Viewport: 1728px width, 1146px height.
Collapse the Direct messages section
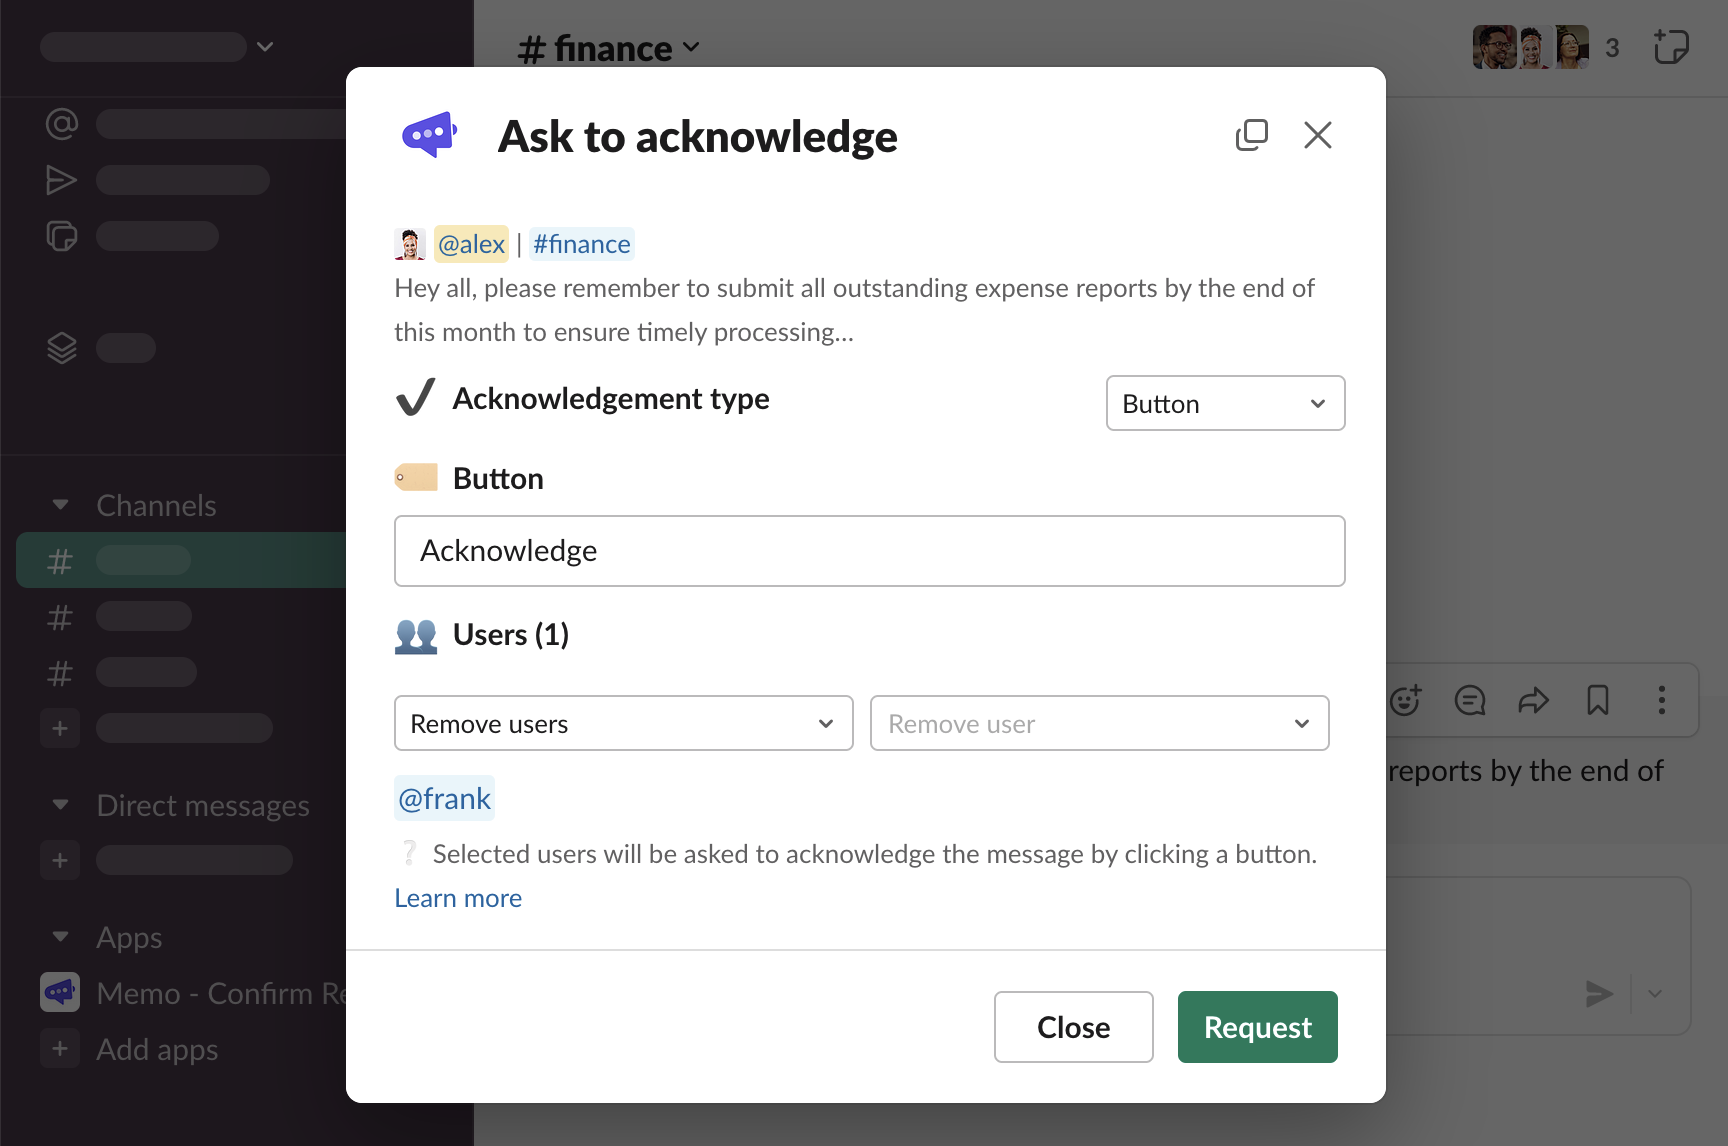pyautogui.click(x=61, y=805)
